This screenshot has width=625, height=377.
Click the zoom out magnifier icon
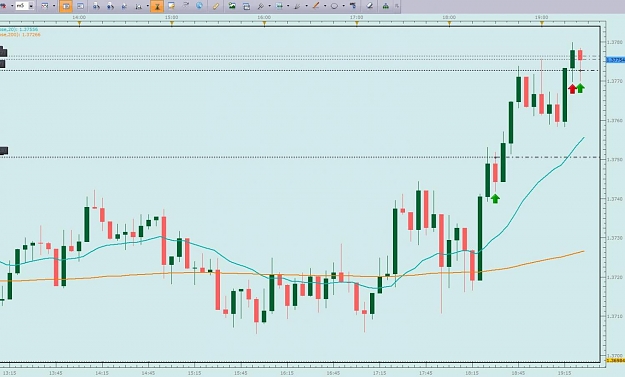pos(110,6)
